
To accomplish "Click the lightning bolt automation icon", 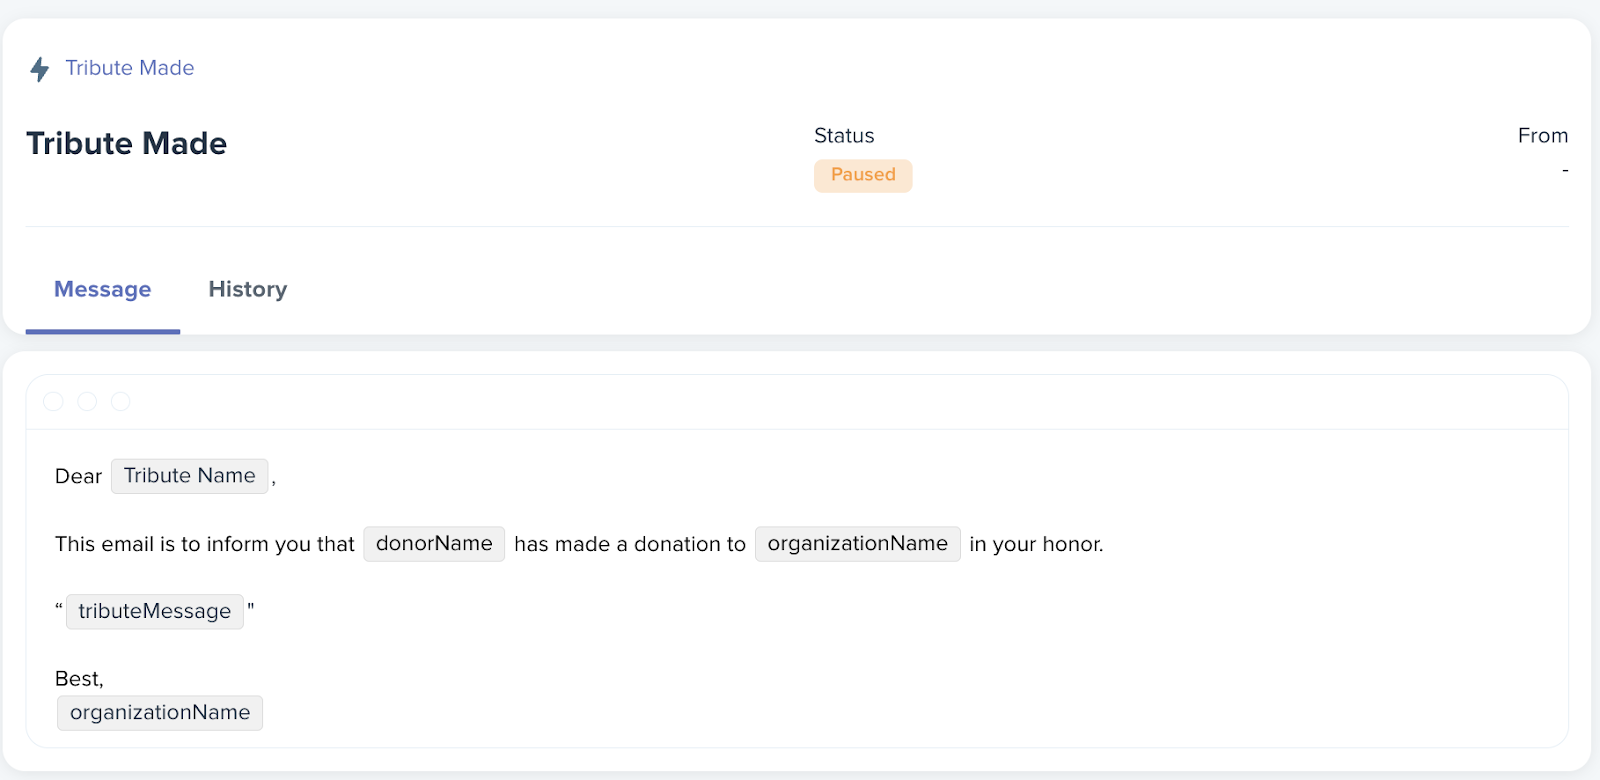I will 40,69.
